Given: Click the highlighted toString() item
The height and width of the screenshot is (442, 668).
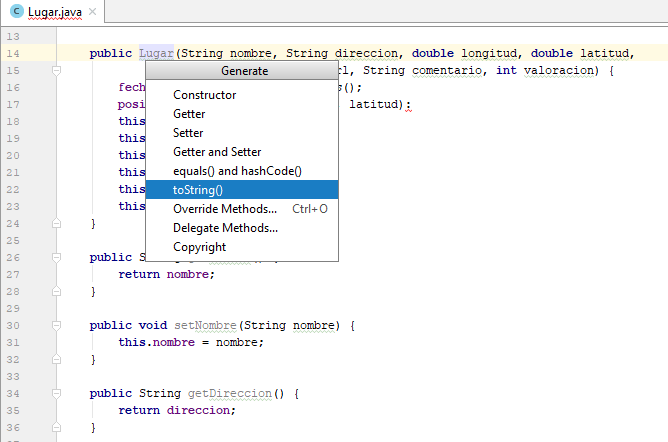Looking at the screenshot, I should (x=198, y=190).
